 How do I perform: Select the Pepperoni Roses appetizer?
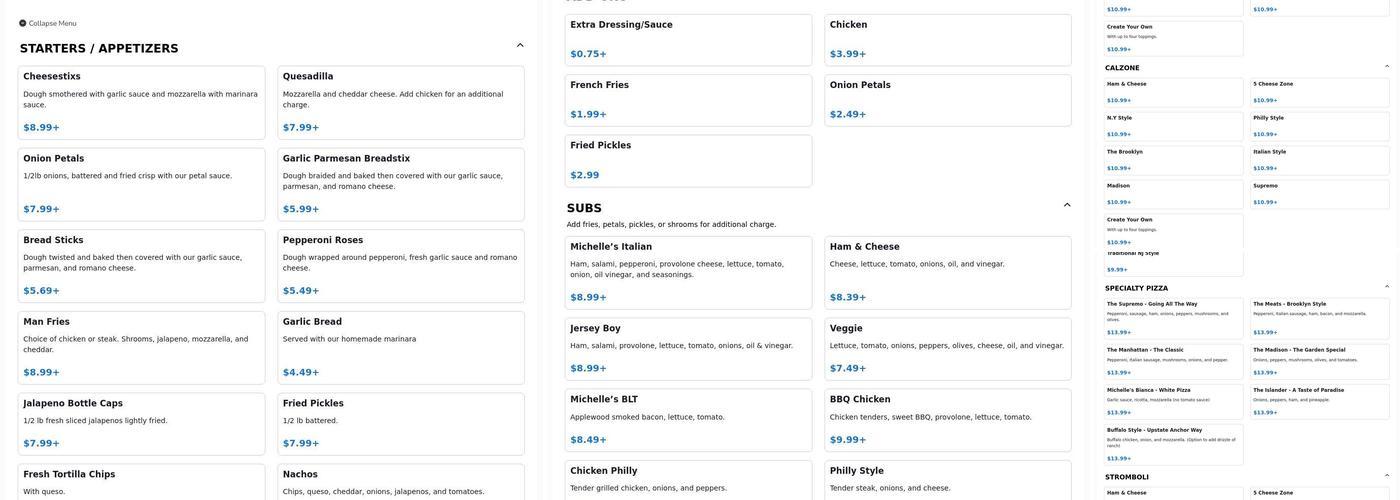[x=400, y=266]
